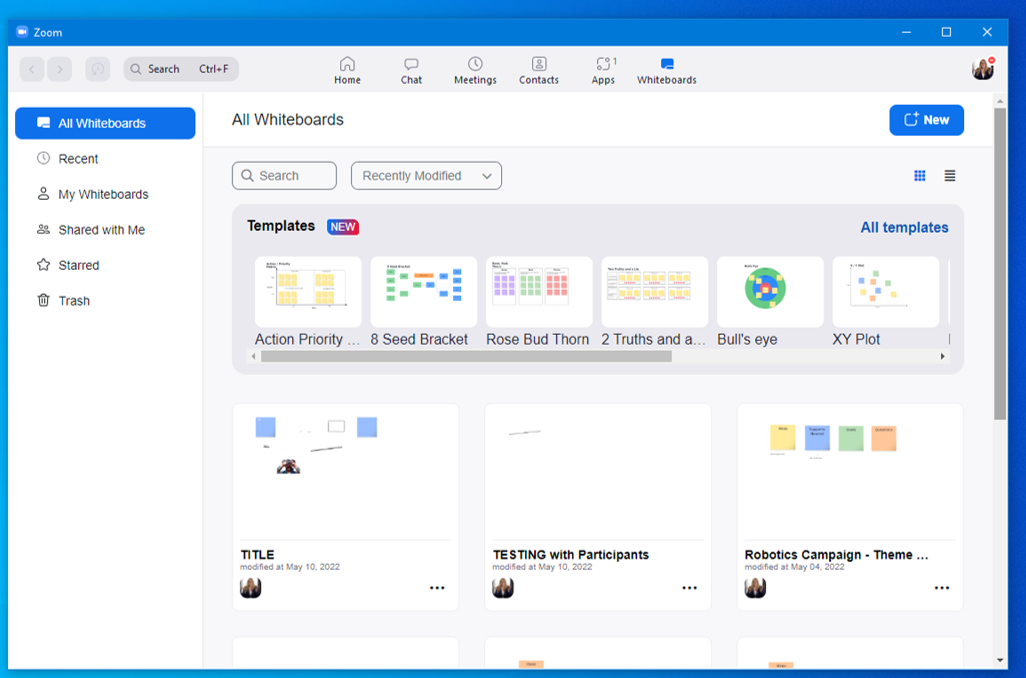This screenshot has height=678, width=1026.
Task: Minimize the Zoom window
Action: (x=906, y=32)
